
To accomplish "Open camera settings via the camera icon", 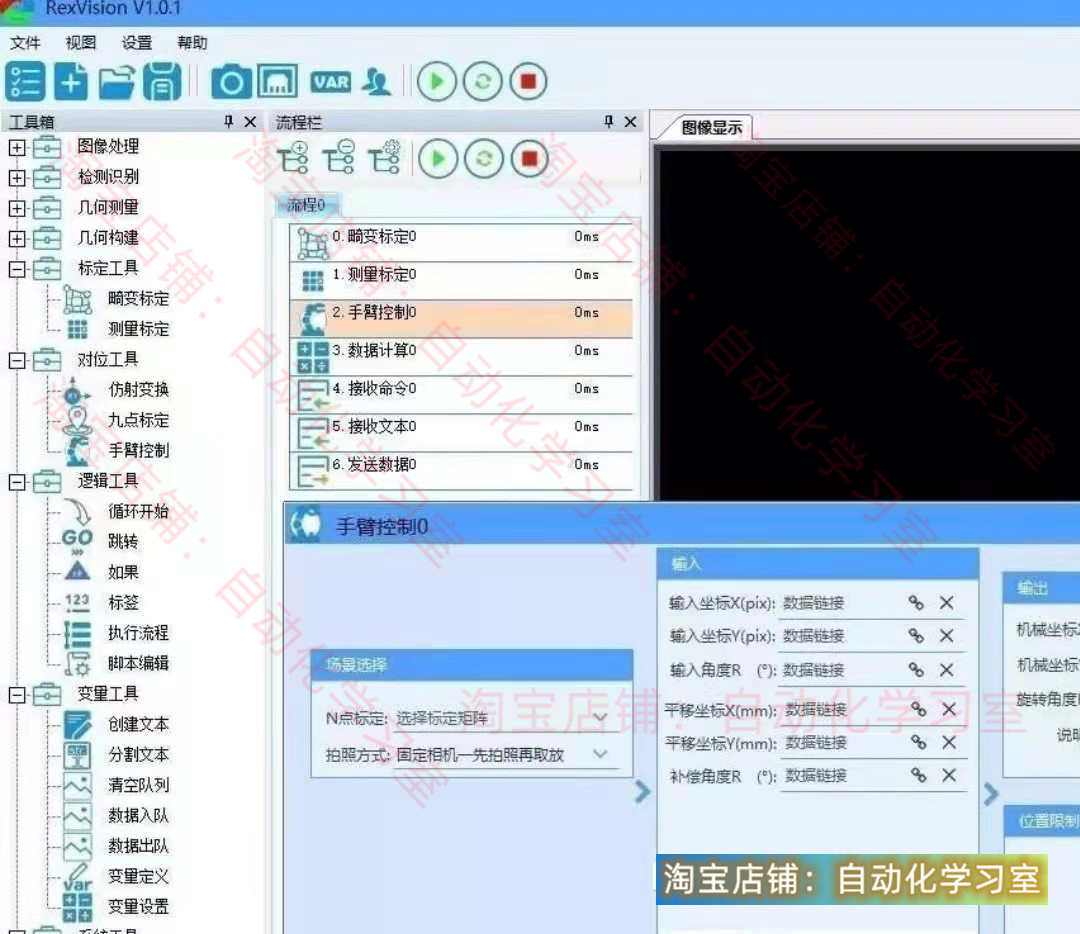I will click(x=231, y=82).
